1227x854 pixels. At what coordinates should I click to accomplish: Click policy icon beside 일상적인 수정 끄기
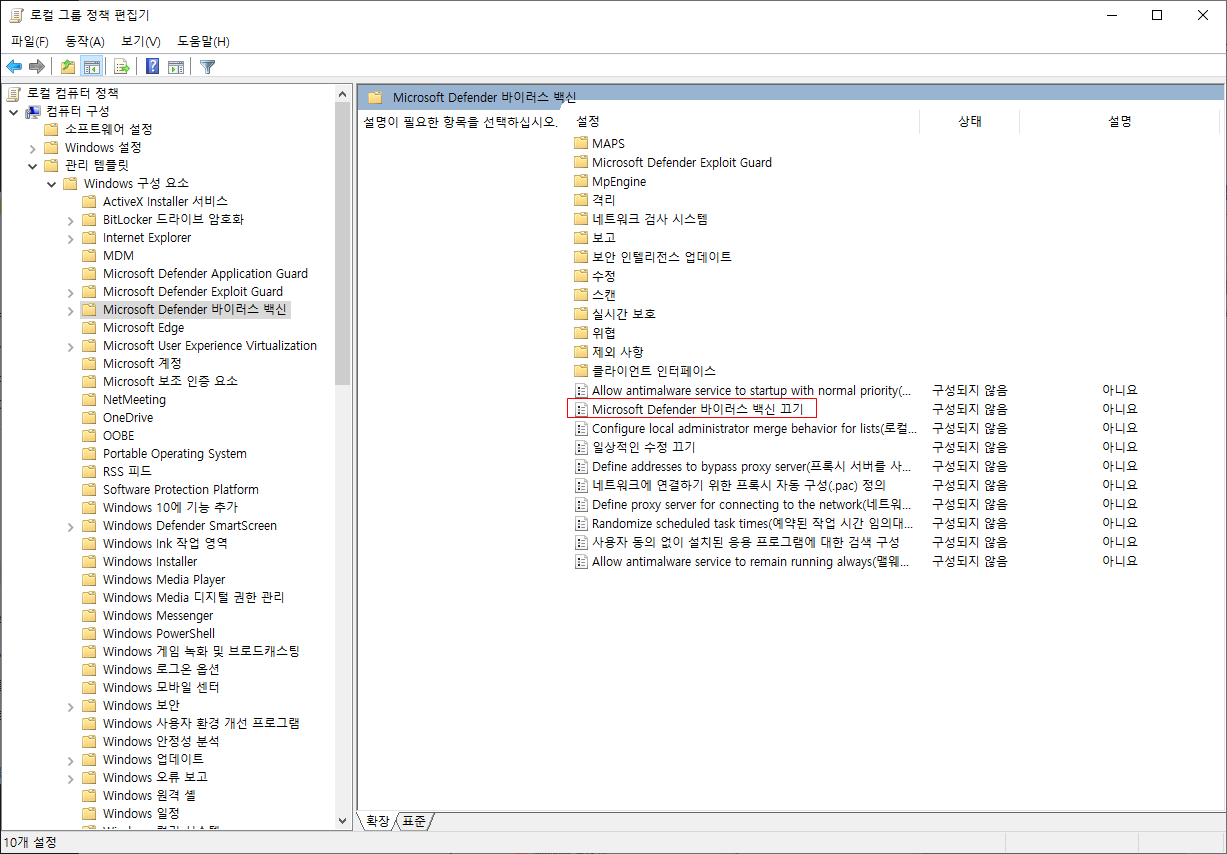(581, 447)
